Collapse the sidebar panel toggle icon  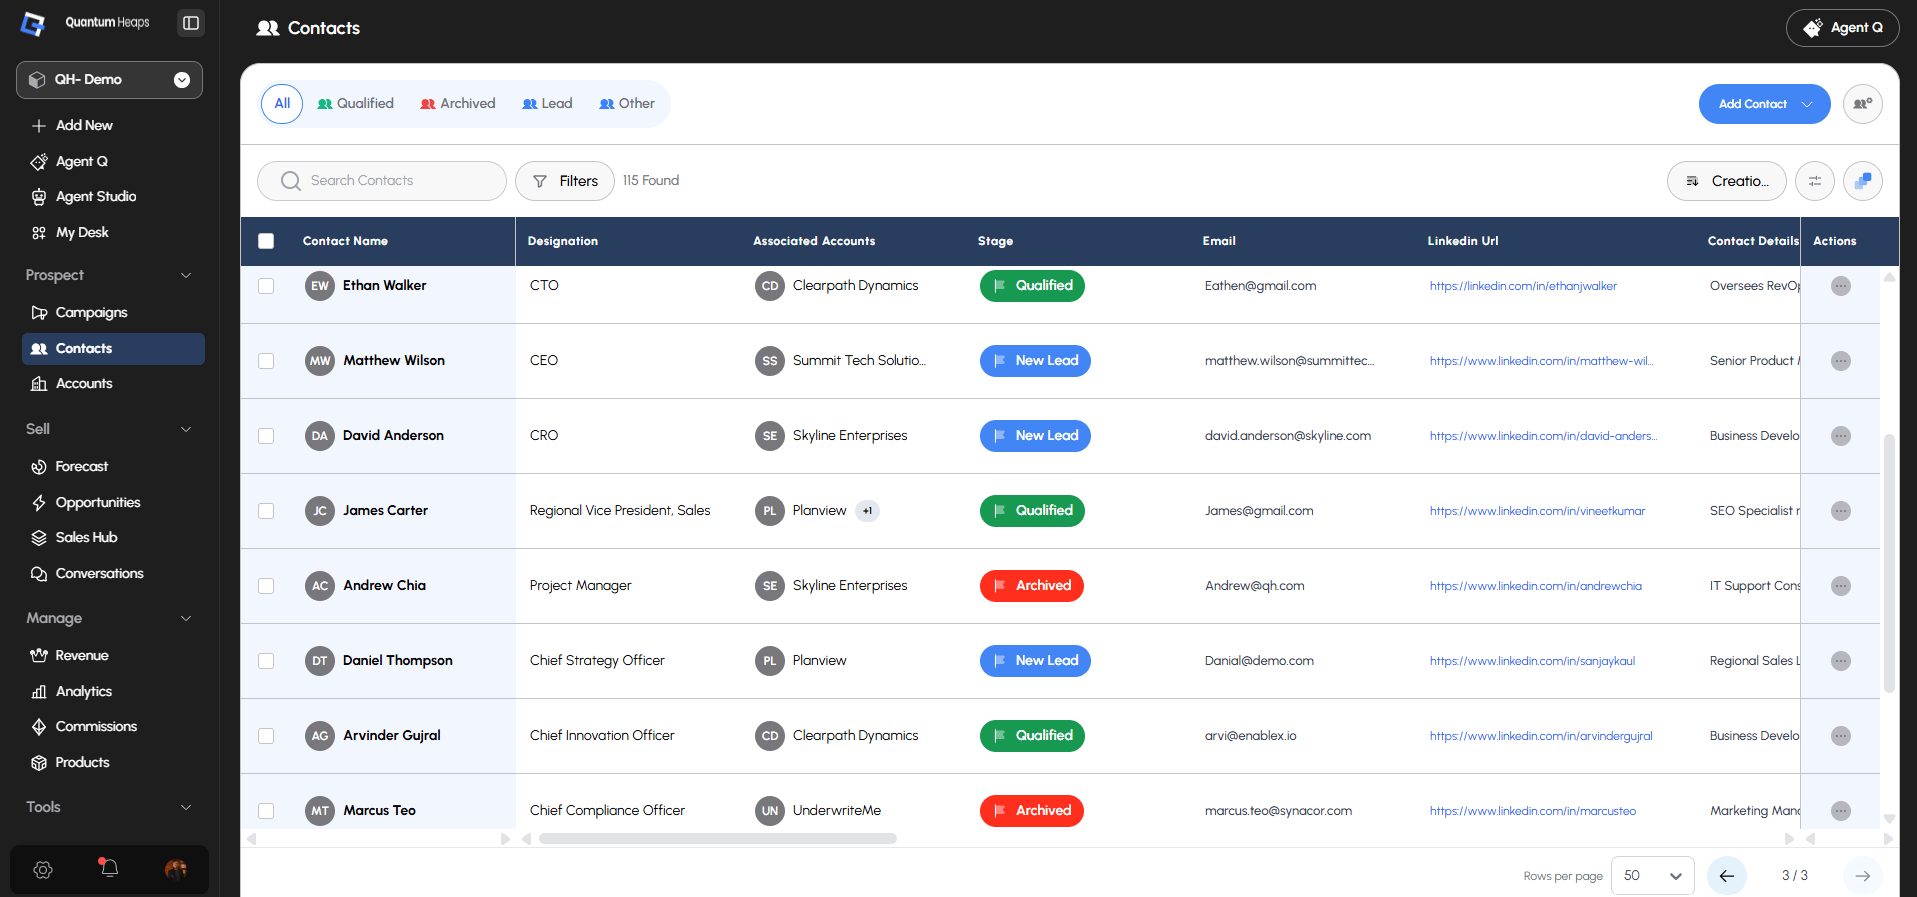[191, 23]
